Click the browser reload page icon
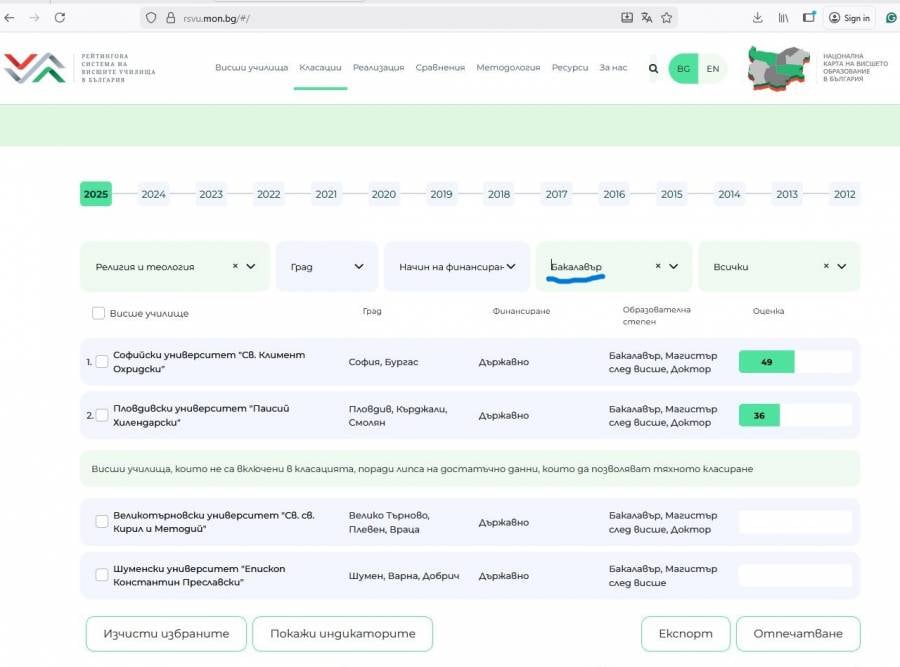The image size is (900, 667). click(59, 18)
